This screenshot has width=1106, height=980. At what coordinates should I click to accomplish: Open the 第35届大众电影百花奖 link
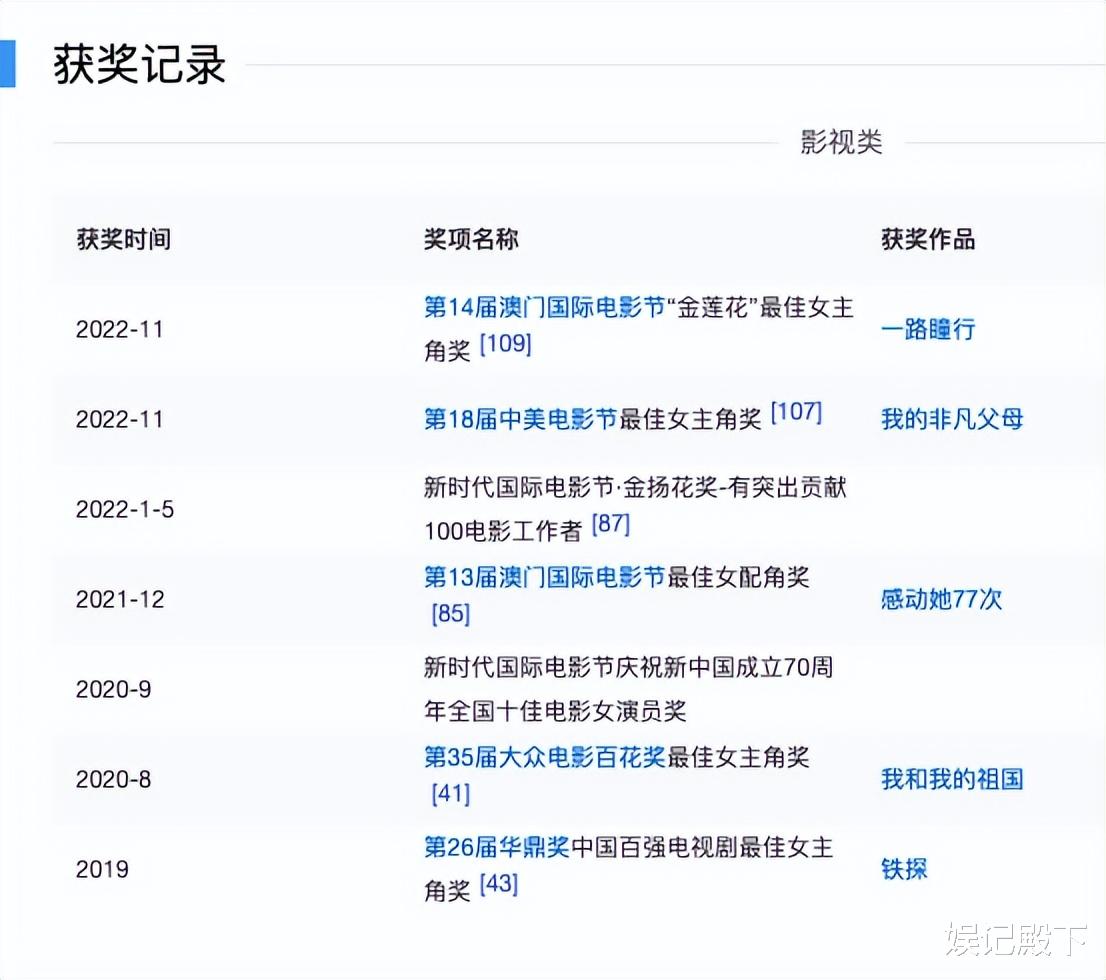pyautogui.click(x=545, y=757)
